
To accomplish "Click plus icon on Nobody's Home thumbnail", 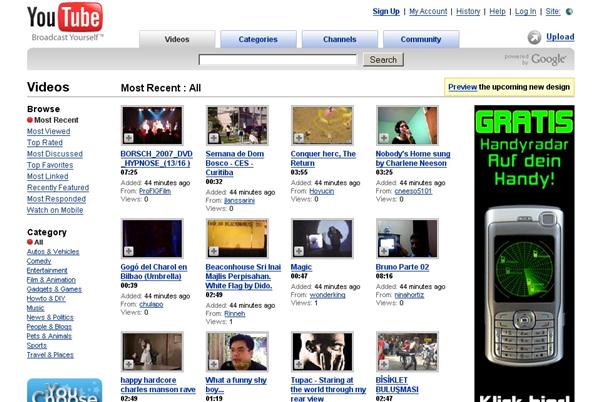I will tap(384, 138).
